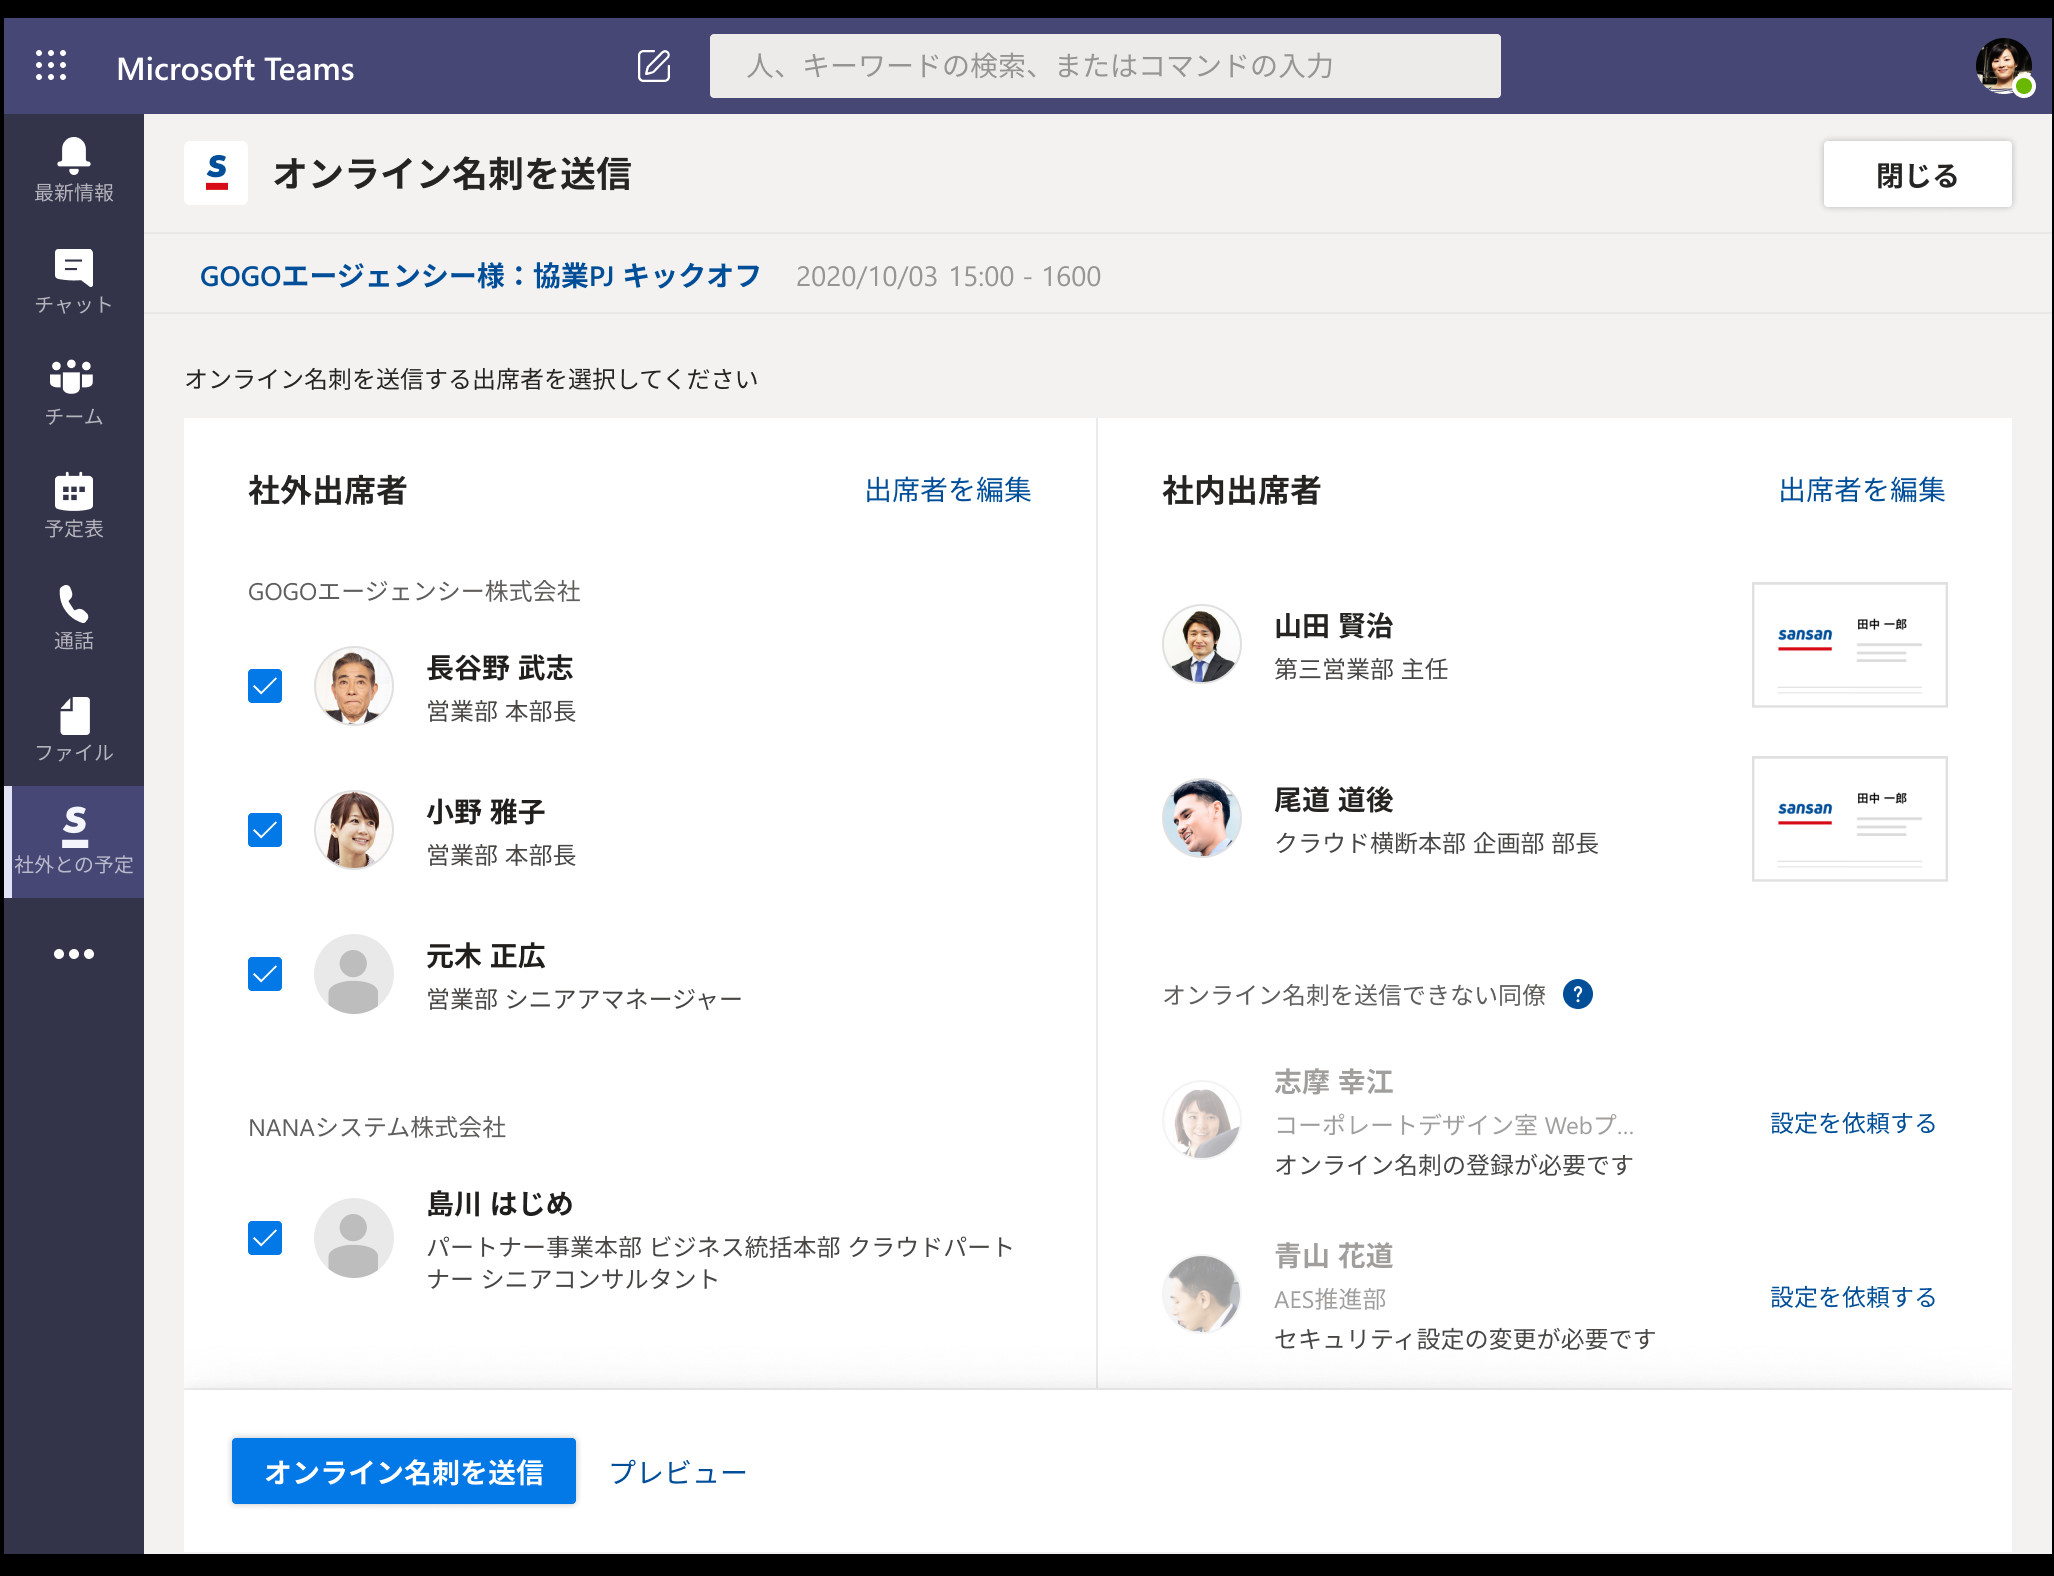Click the オンライン名刺を送信 button
The width and height of the screenshot is (2054, 1576).
[403, 1471]
